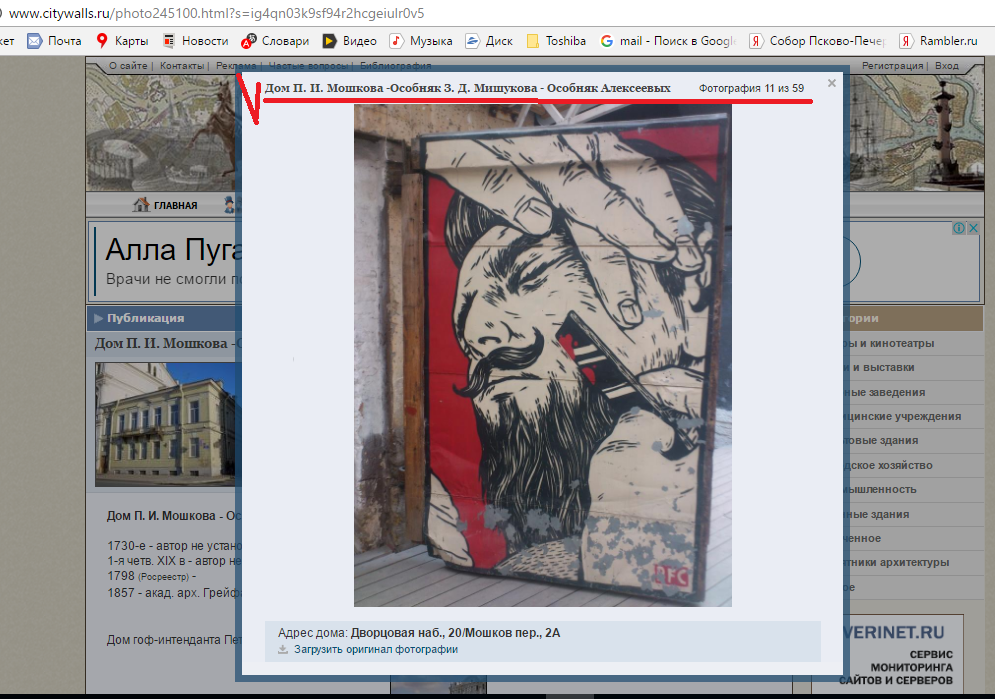Open the Реклама menu link
This screenshot has height=699, width=995.
(236, 65)
